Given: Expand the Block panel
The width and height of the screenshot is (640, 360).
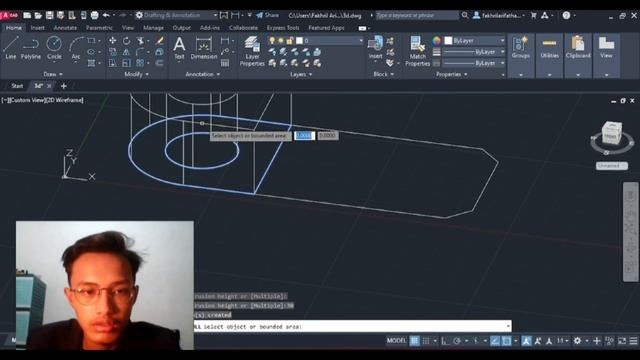Looking at the screenshot, I should pyautogui.click(x=384, y=74).
